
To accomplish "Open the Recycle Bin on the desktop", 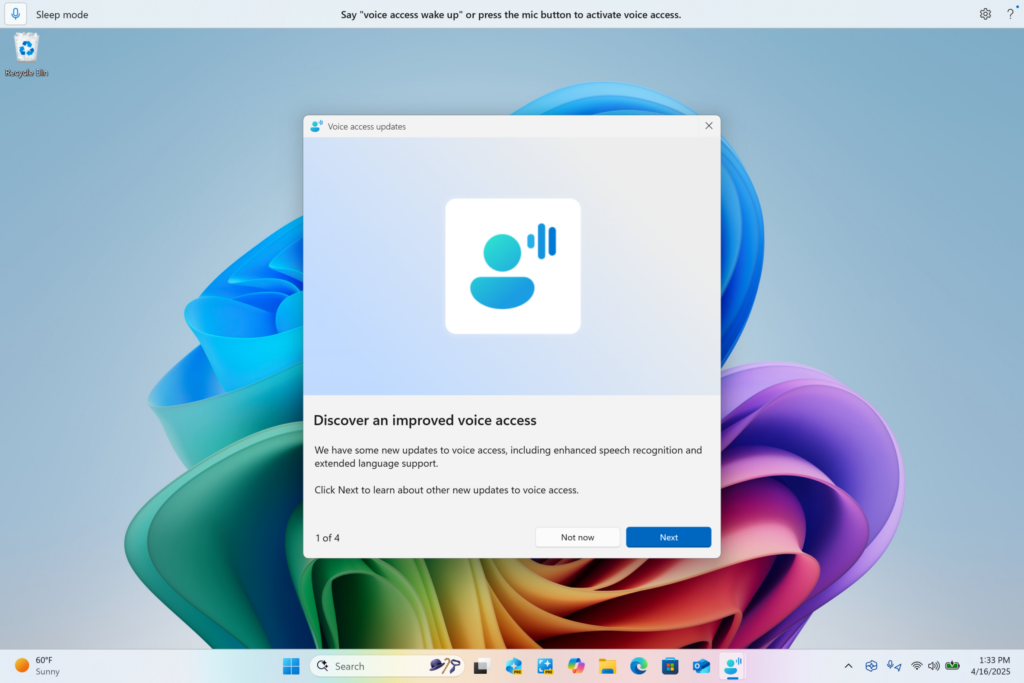I will click(25, 48).
